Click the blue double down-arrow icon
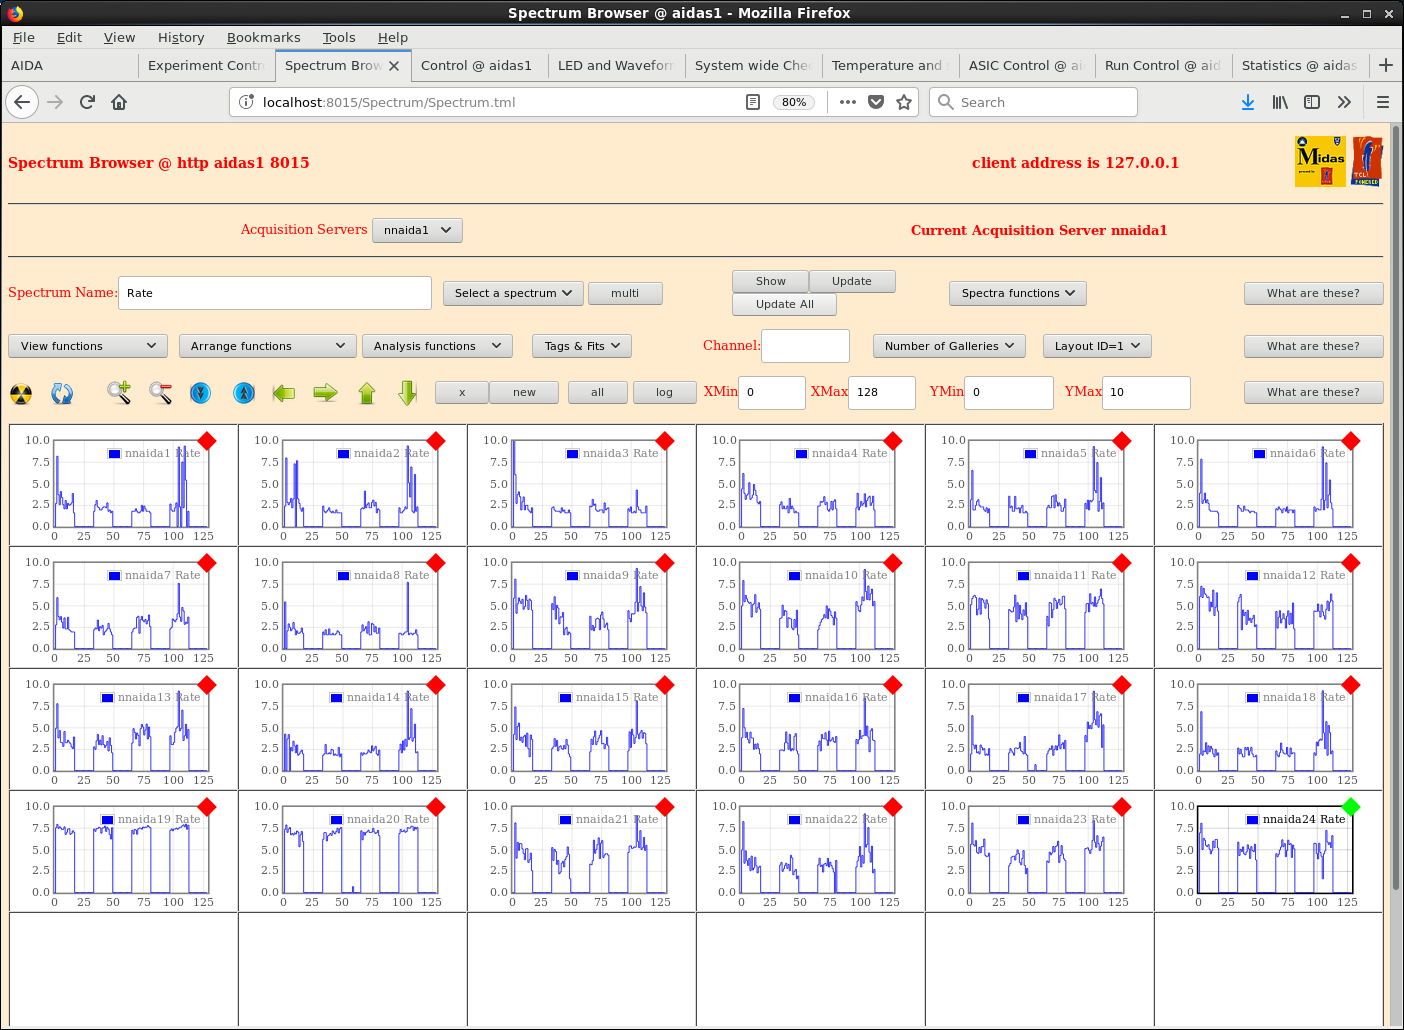 click(201, 393)
